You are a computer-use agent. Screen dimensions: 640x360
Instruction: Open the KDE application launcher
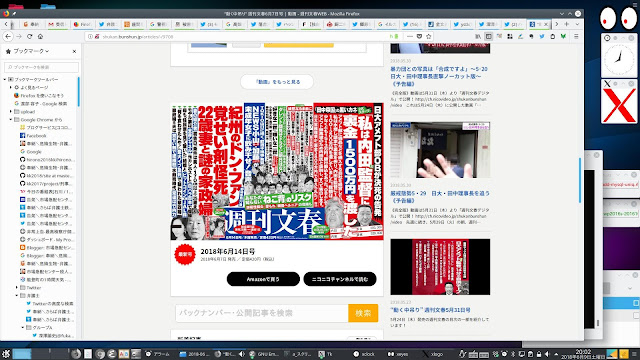[6, 354]
